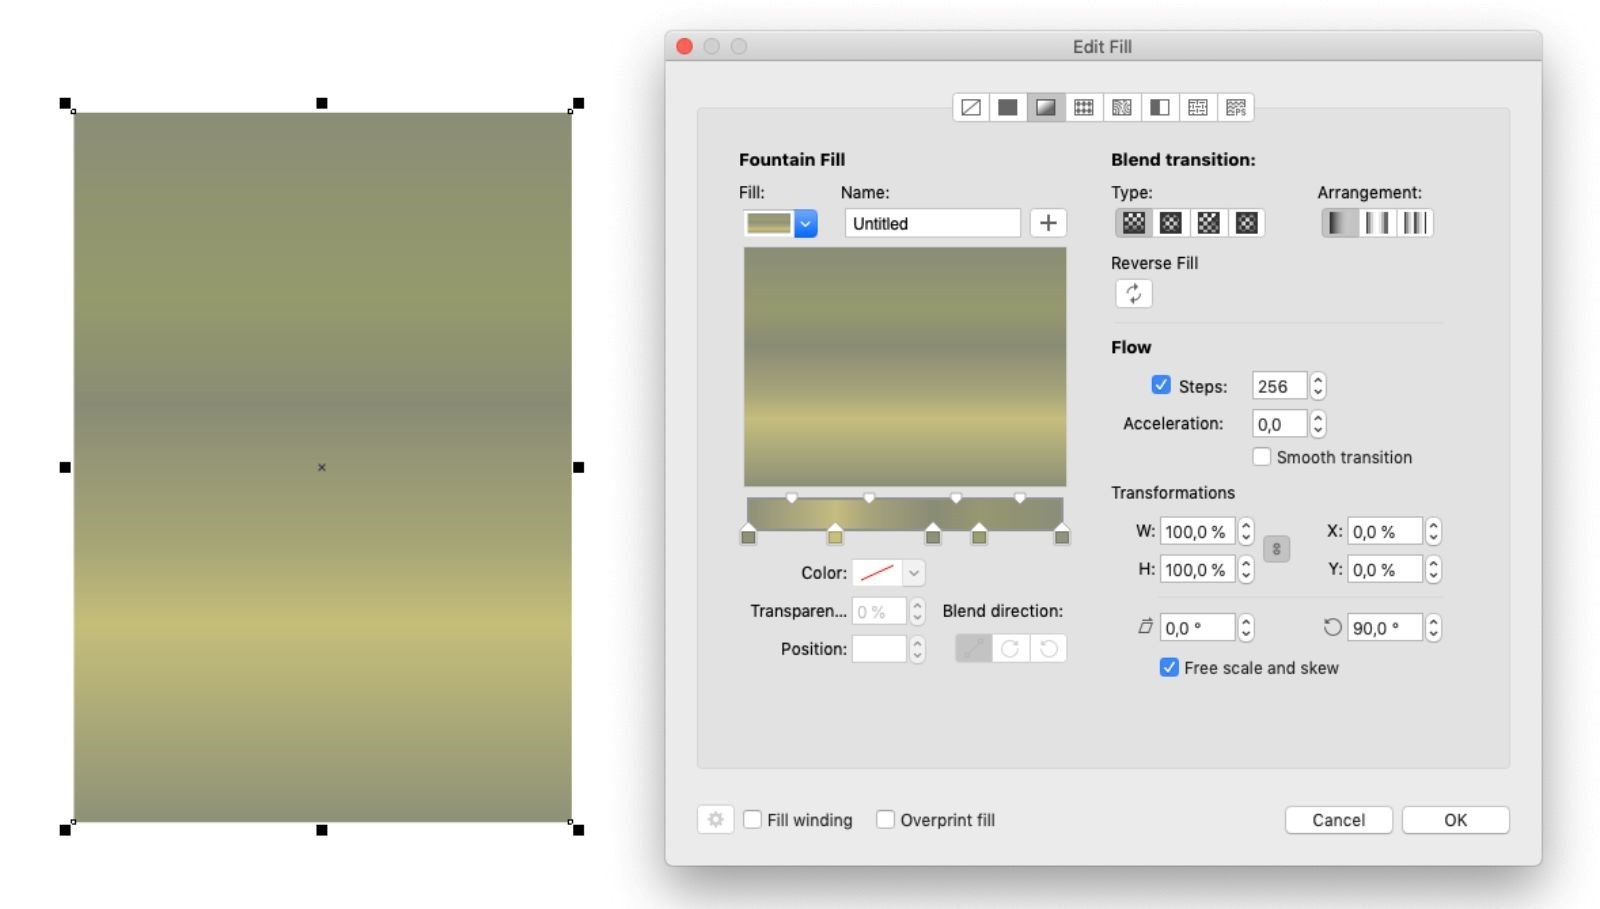Disable the Steps checkbox

[1161, 385]
